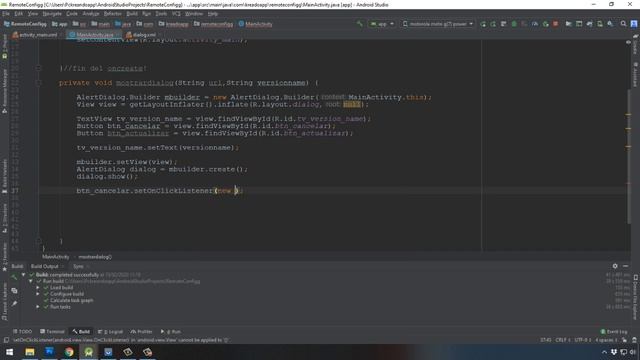Select the Sync tab in Build panel

pos(78,266)
